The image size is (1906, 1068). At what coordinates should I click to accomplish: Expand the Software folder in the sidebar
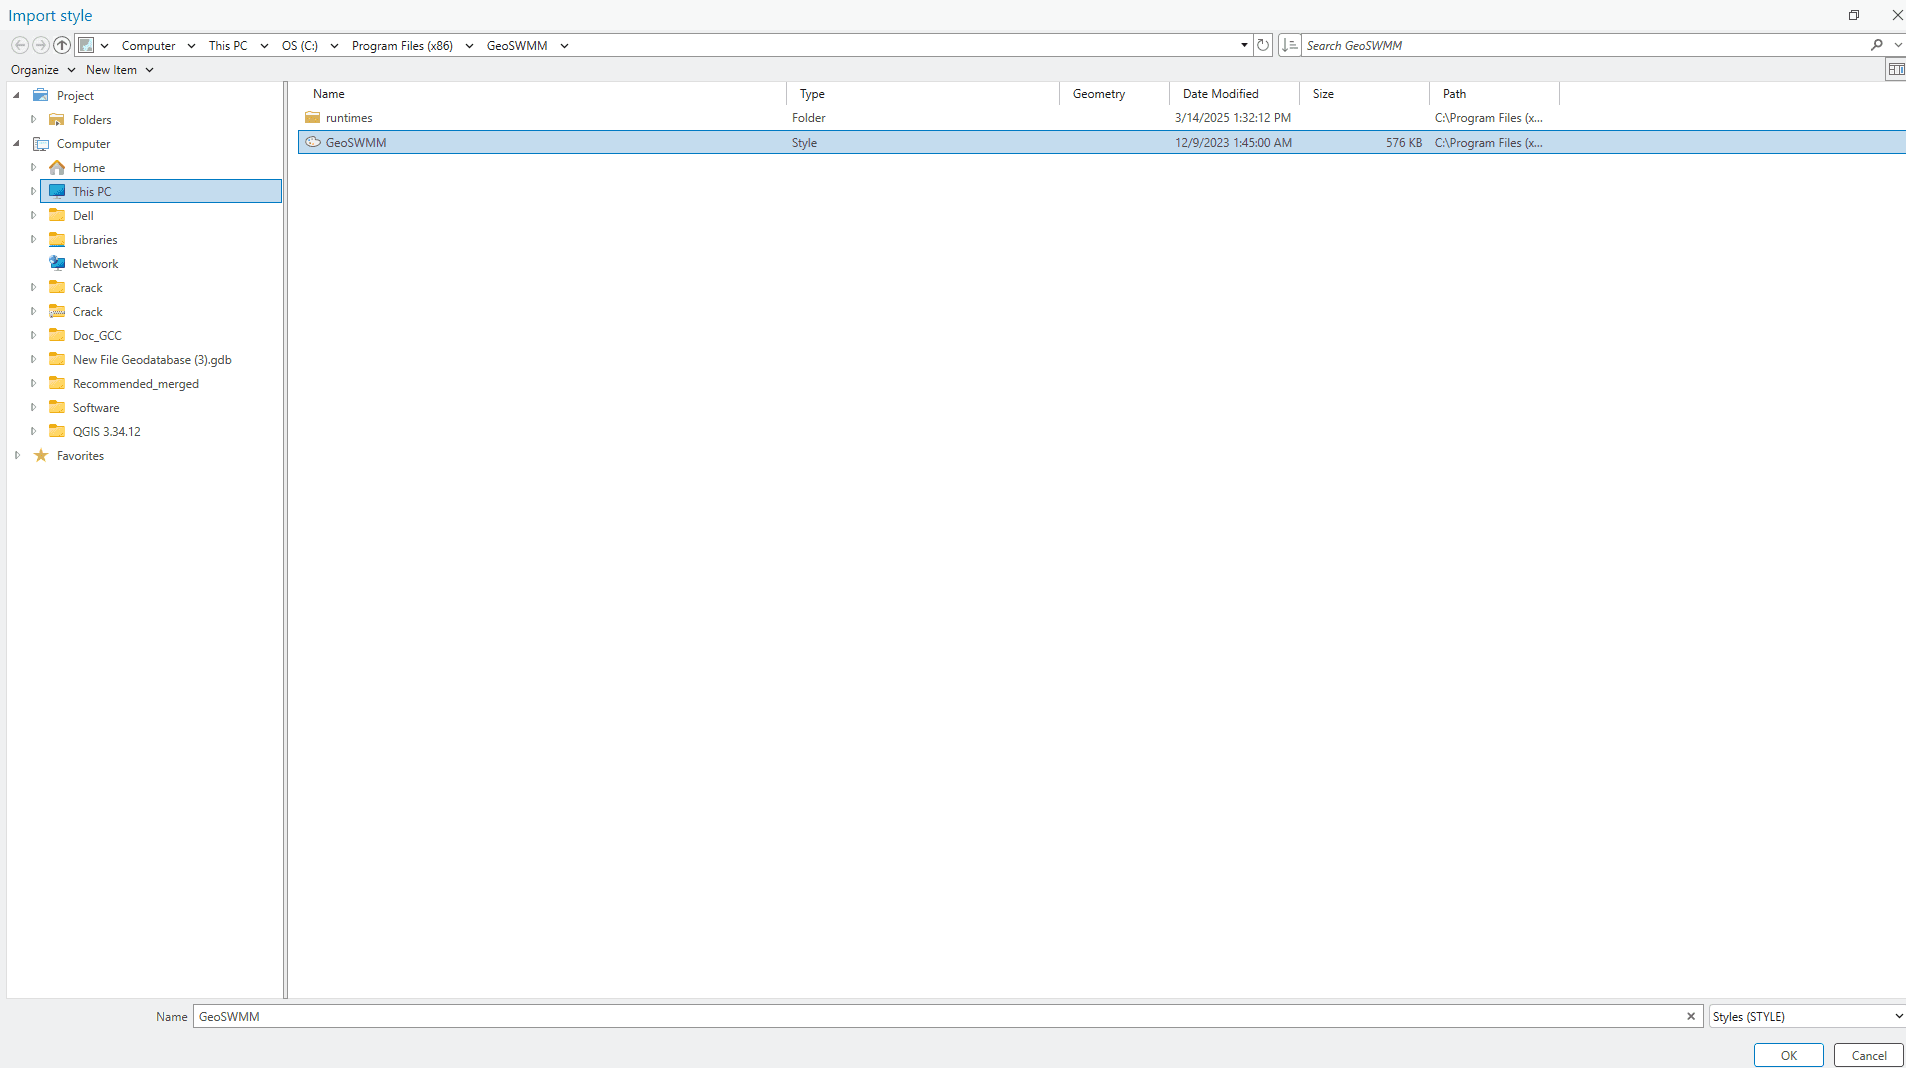click(x=33, y=407)
